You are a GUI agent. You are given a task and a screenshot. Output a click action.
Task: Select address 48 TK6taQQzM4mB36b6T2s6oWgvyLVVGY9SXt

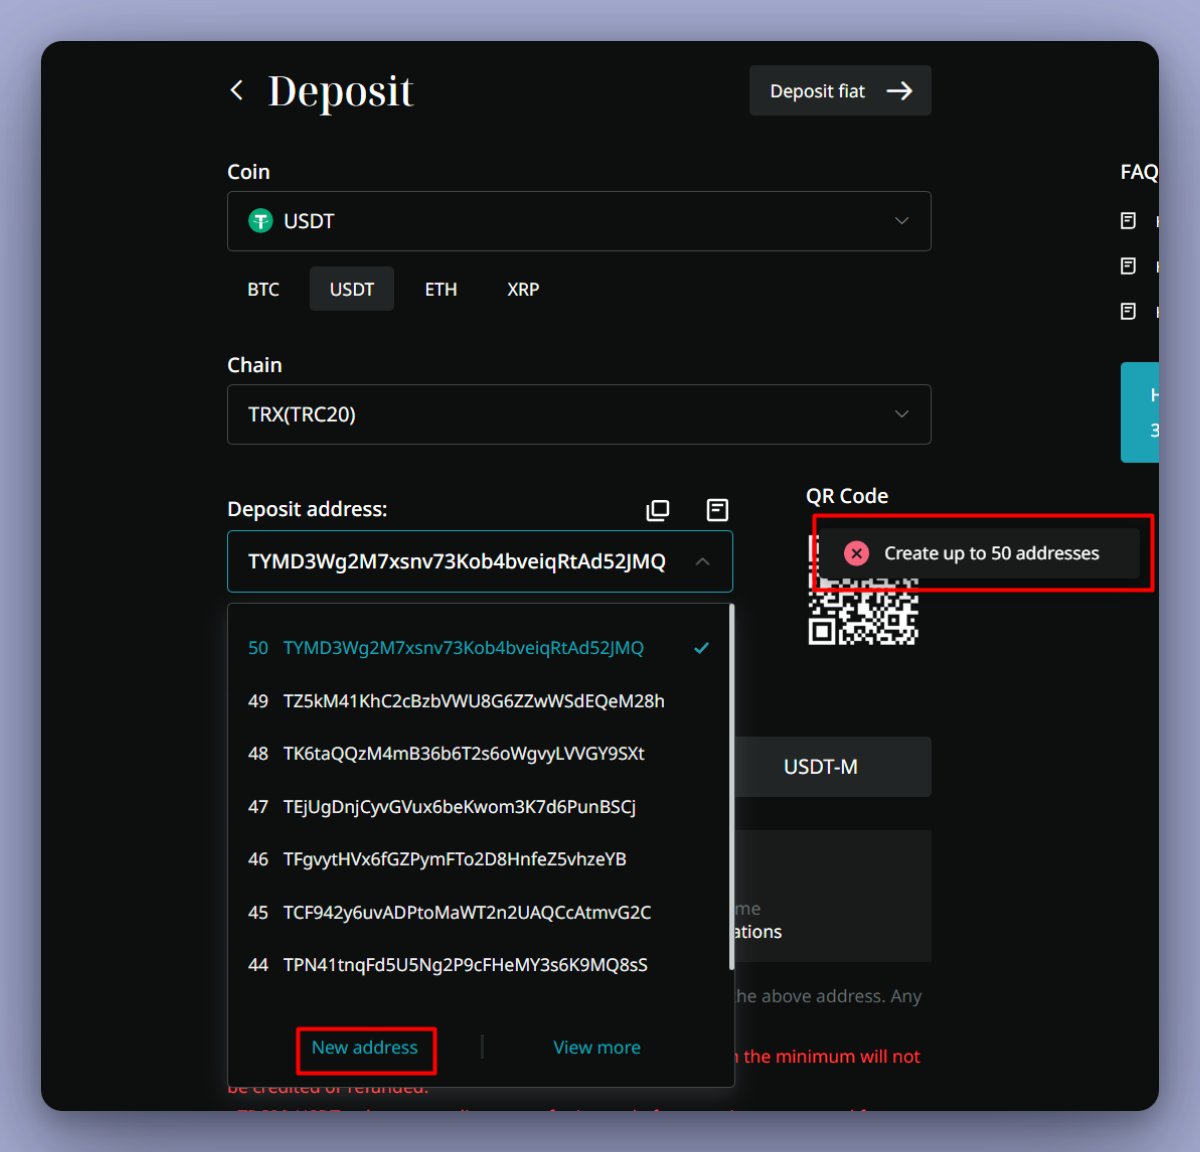tap(479, 754)
